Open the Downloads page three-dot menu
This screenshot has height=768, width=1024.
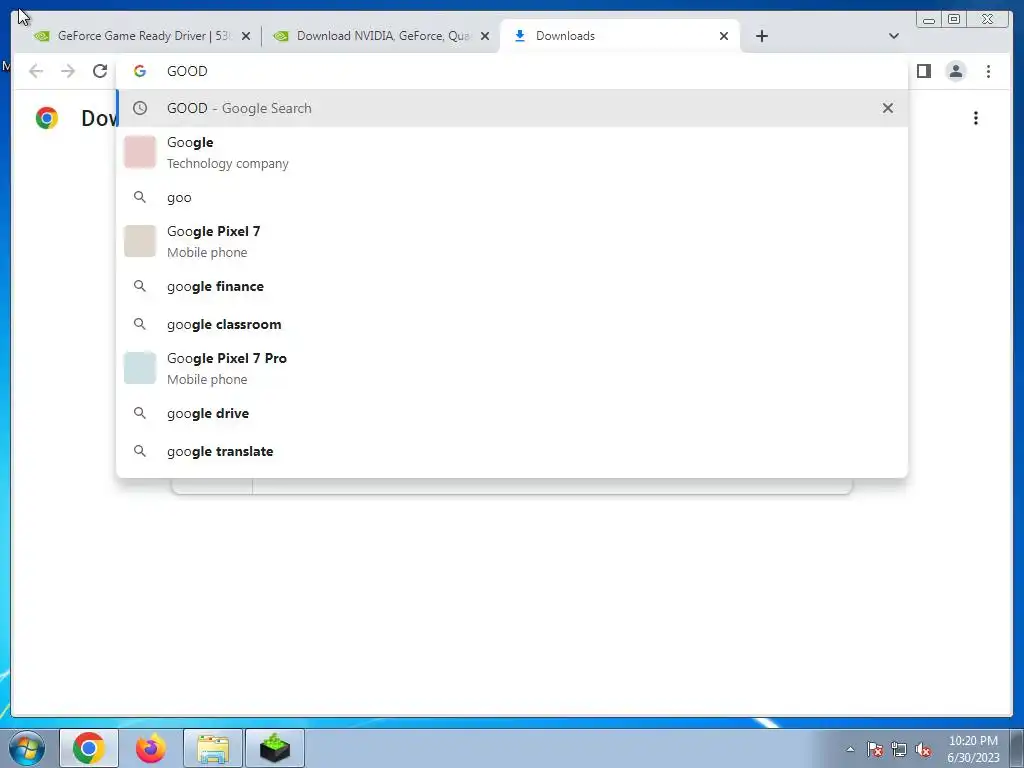(x=976, y=118)
